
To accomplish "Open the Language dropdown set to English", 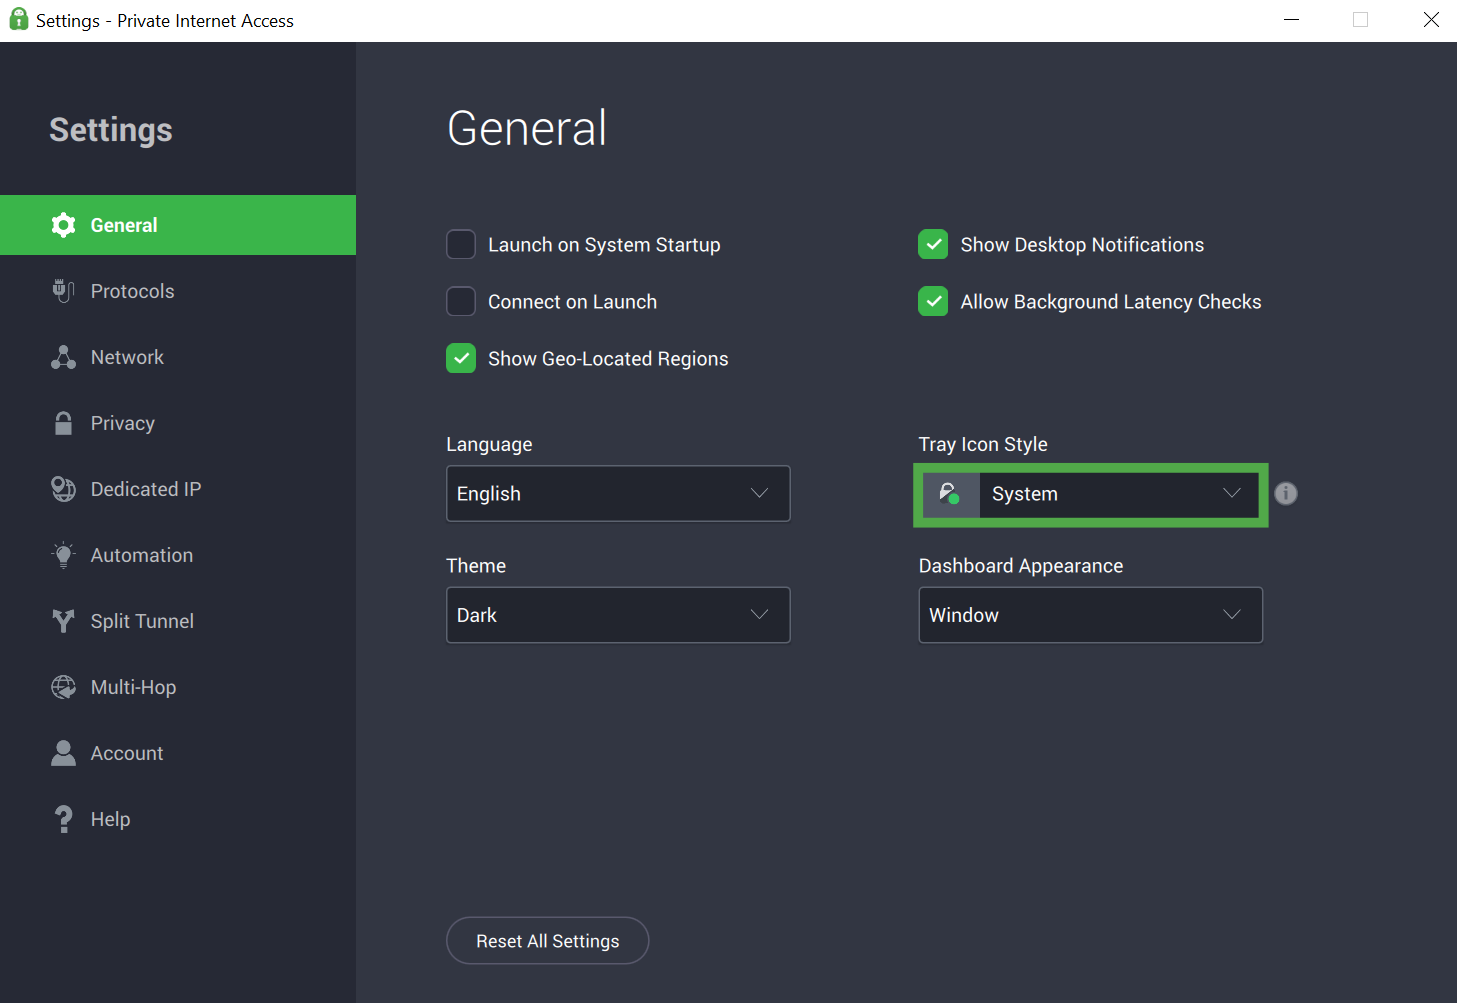I will coord(618,494).
